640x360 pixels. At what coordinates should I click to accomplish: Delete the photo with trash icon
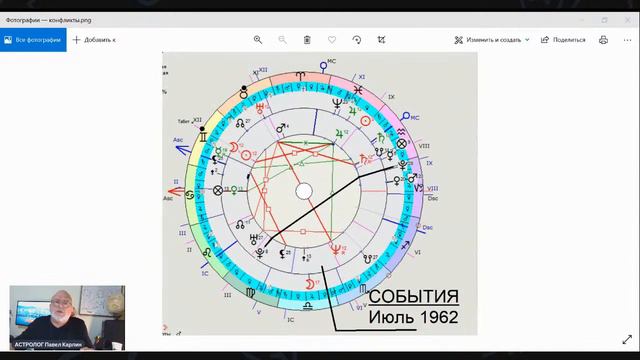(x=307, y=40)
